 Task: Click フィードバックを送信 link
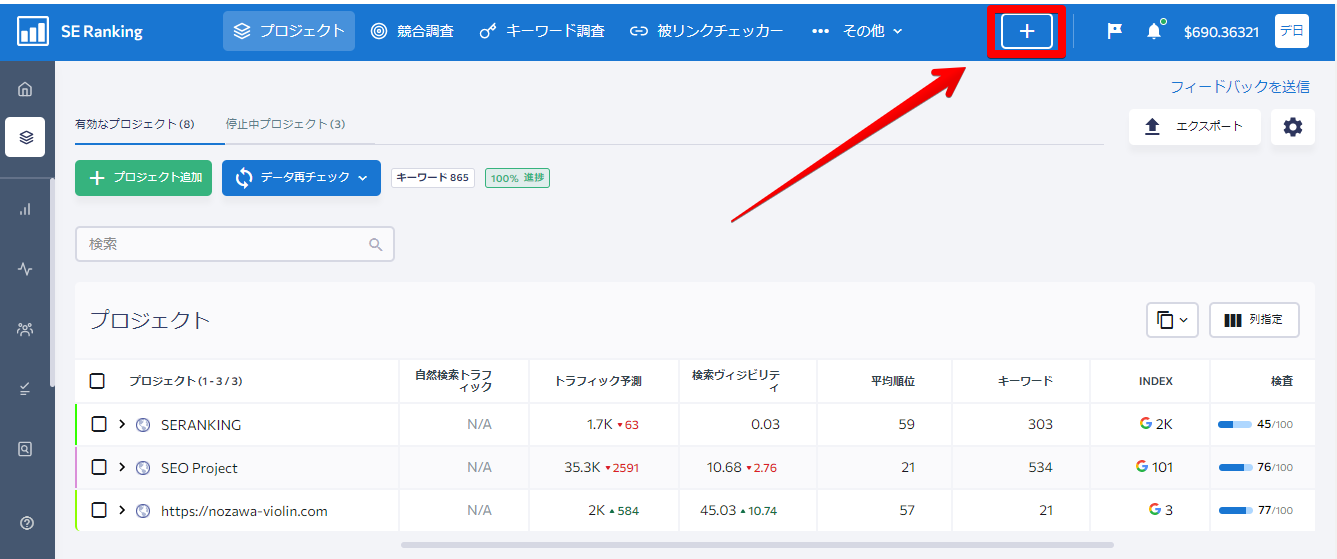[x=1240, y=87]
